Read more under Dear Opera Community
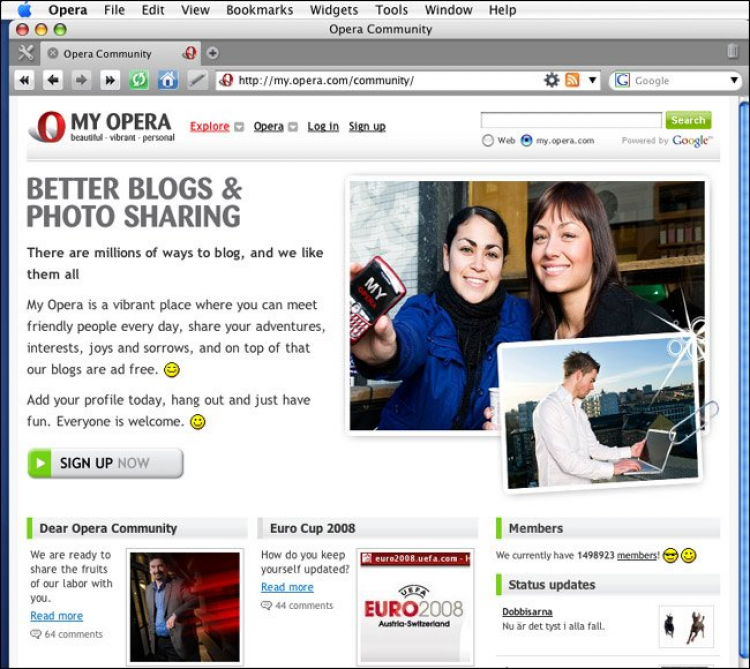Image resolution: width=750 pixels, height=669 pixels. (x=56, y=616)
